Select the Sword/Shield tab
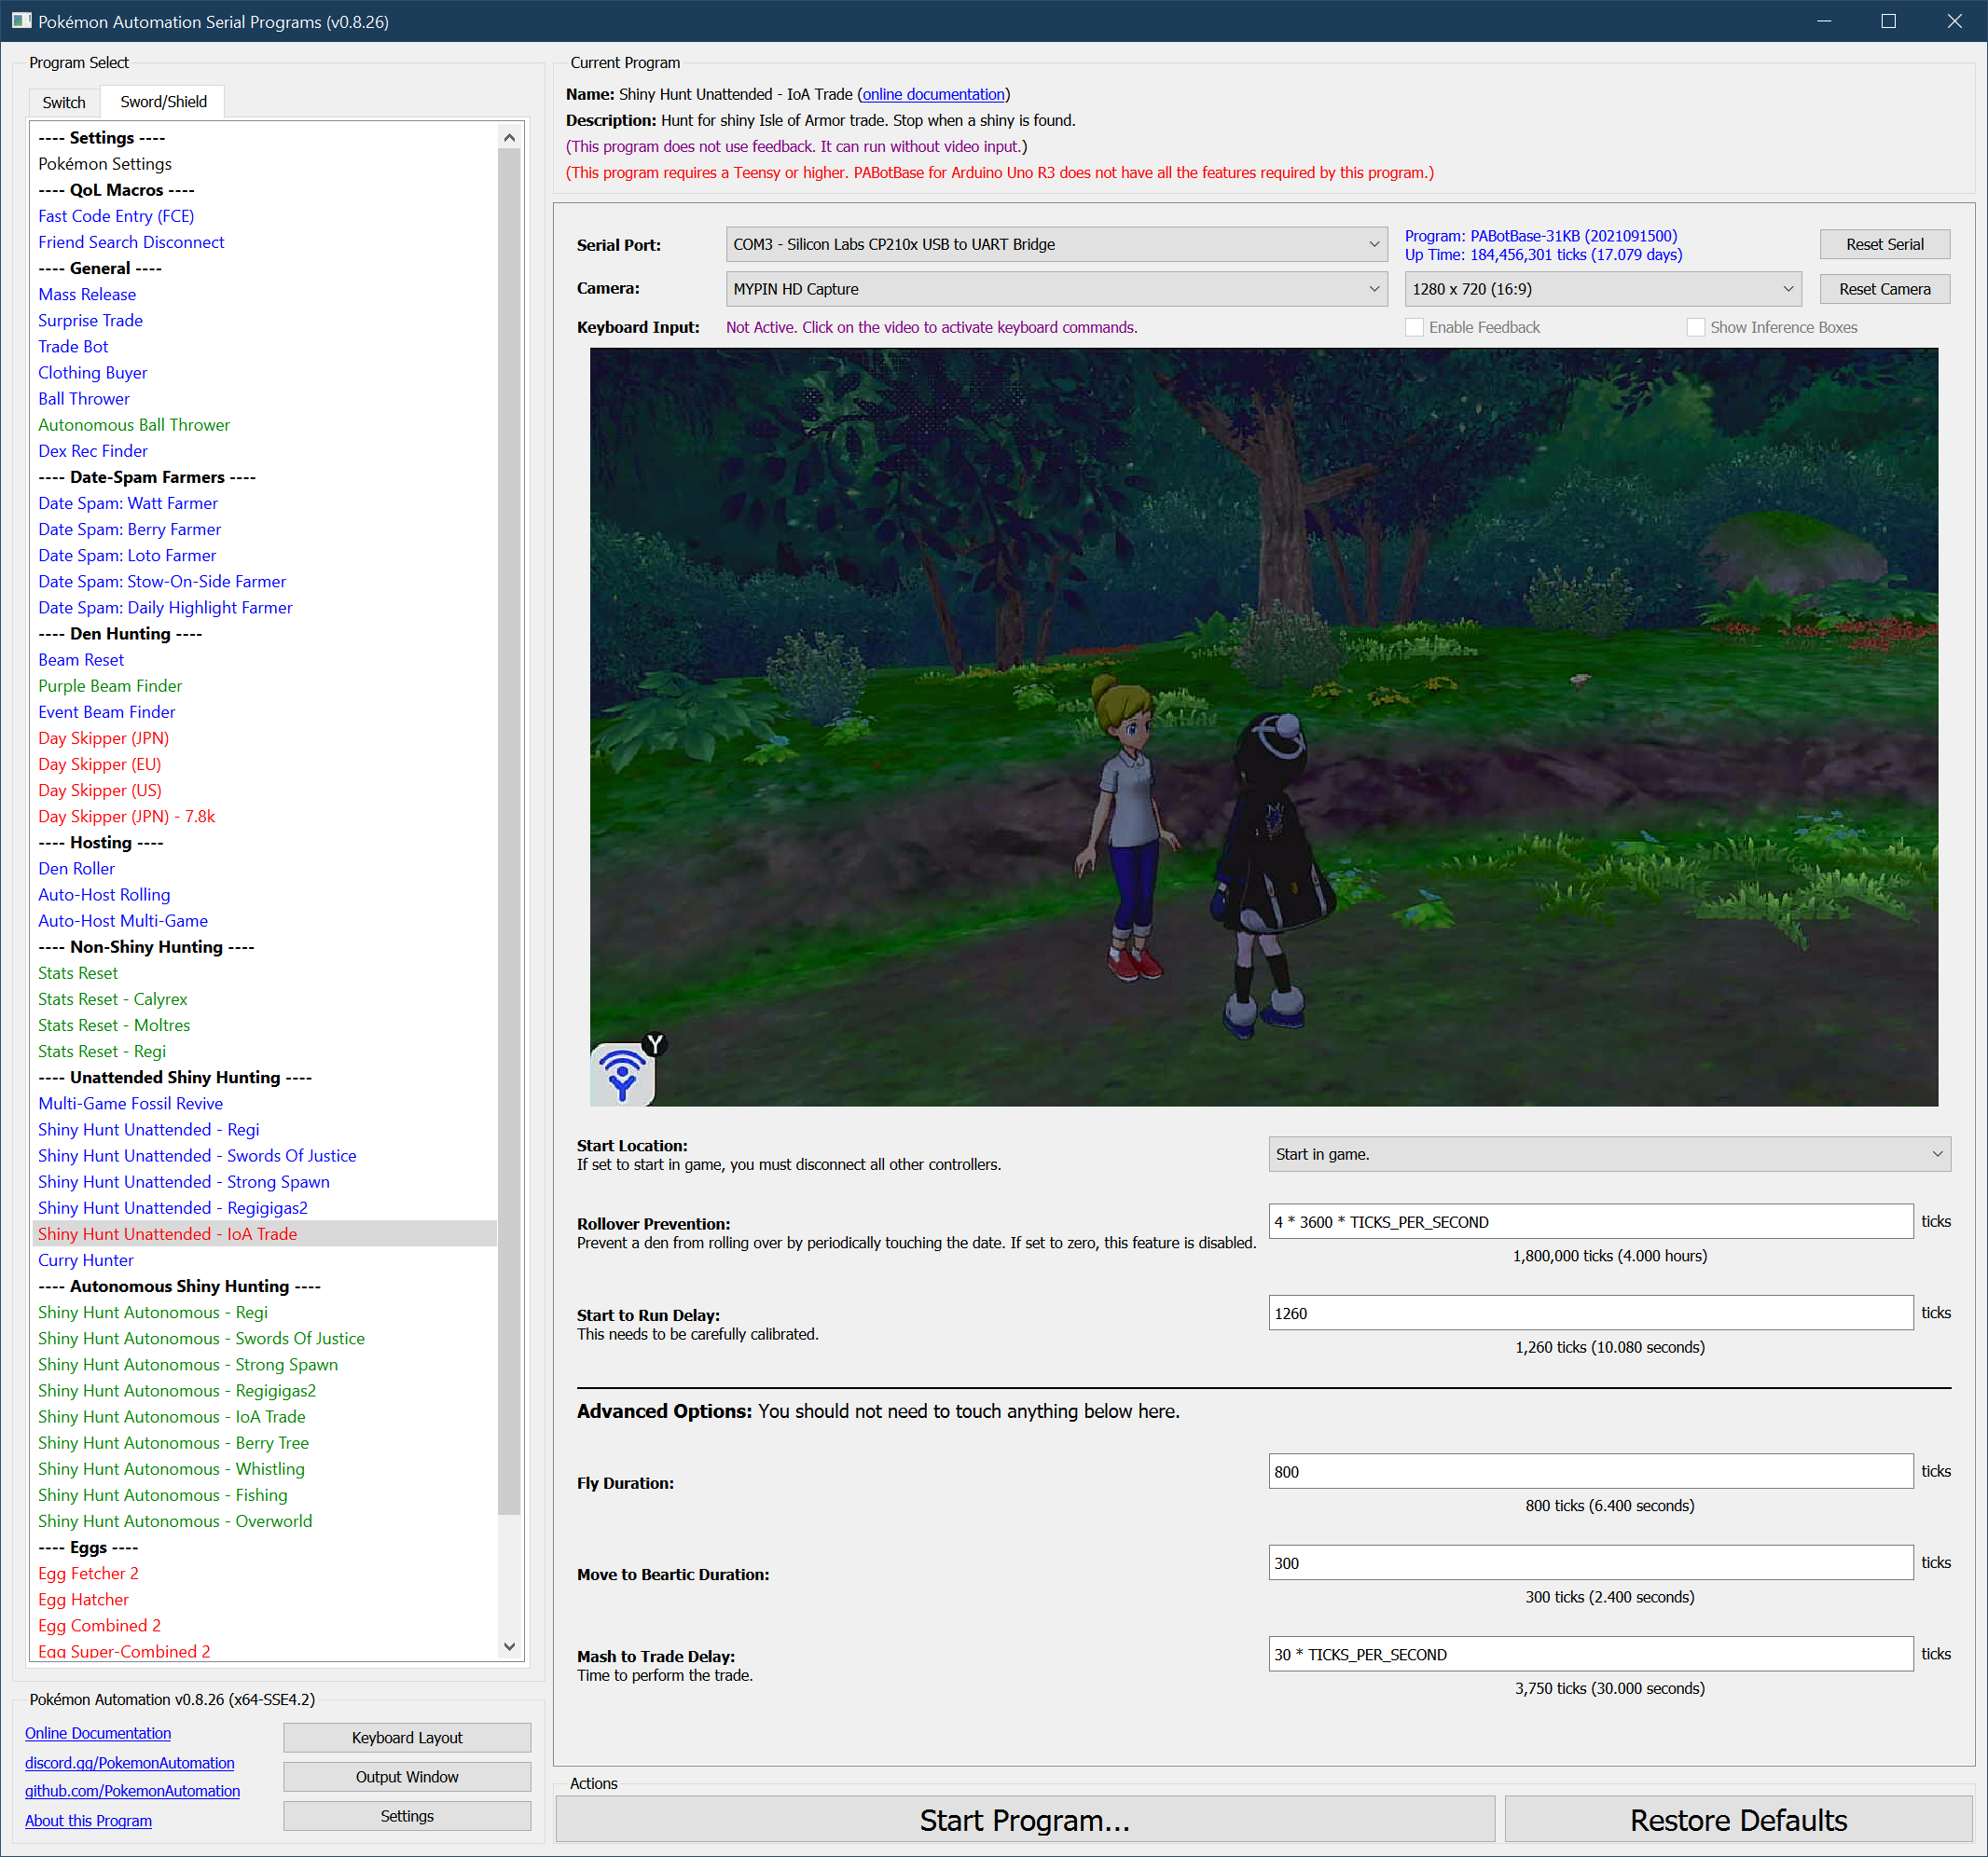Viewport: 1988px width, 1857px height. pyautogui.click(x=163, y=102)
